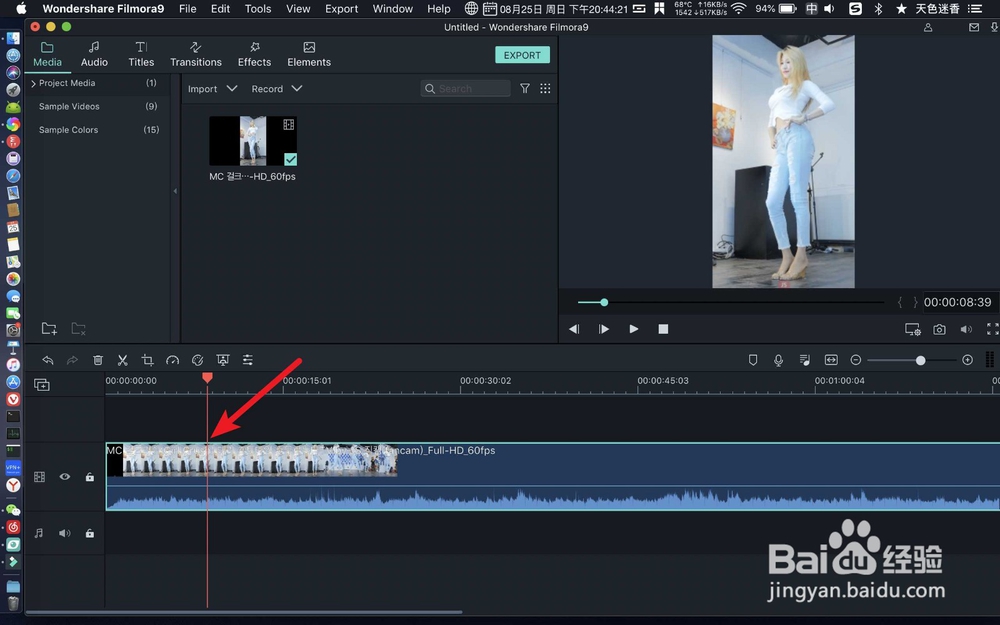Screen dimensions: 1000x625
Task: Delete the selected clip with the trash icon
Action: coord(98,360)
